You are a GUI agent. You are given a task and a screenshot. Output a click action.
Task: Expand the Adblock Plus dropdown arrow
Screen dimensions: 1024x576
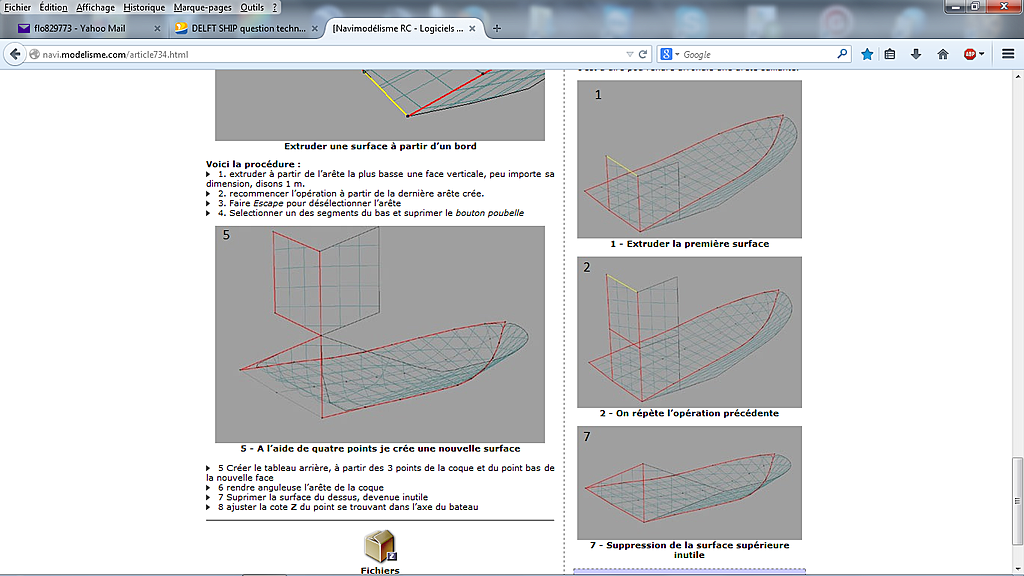pyautogui.click(x=982, y=54)
